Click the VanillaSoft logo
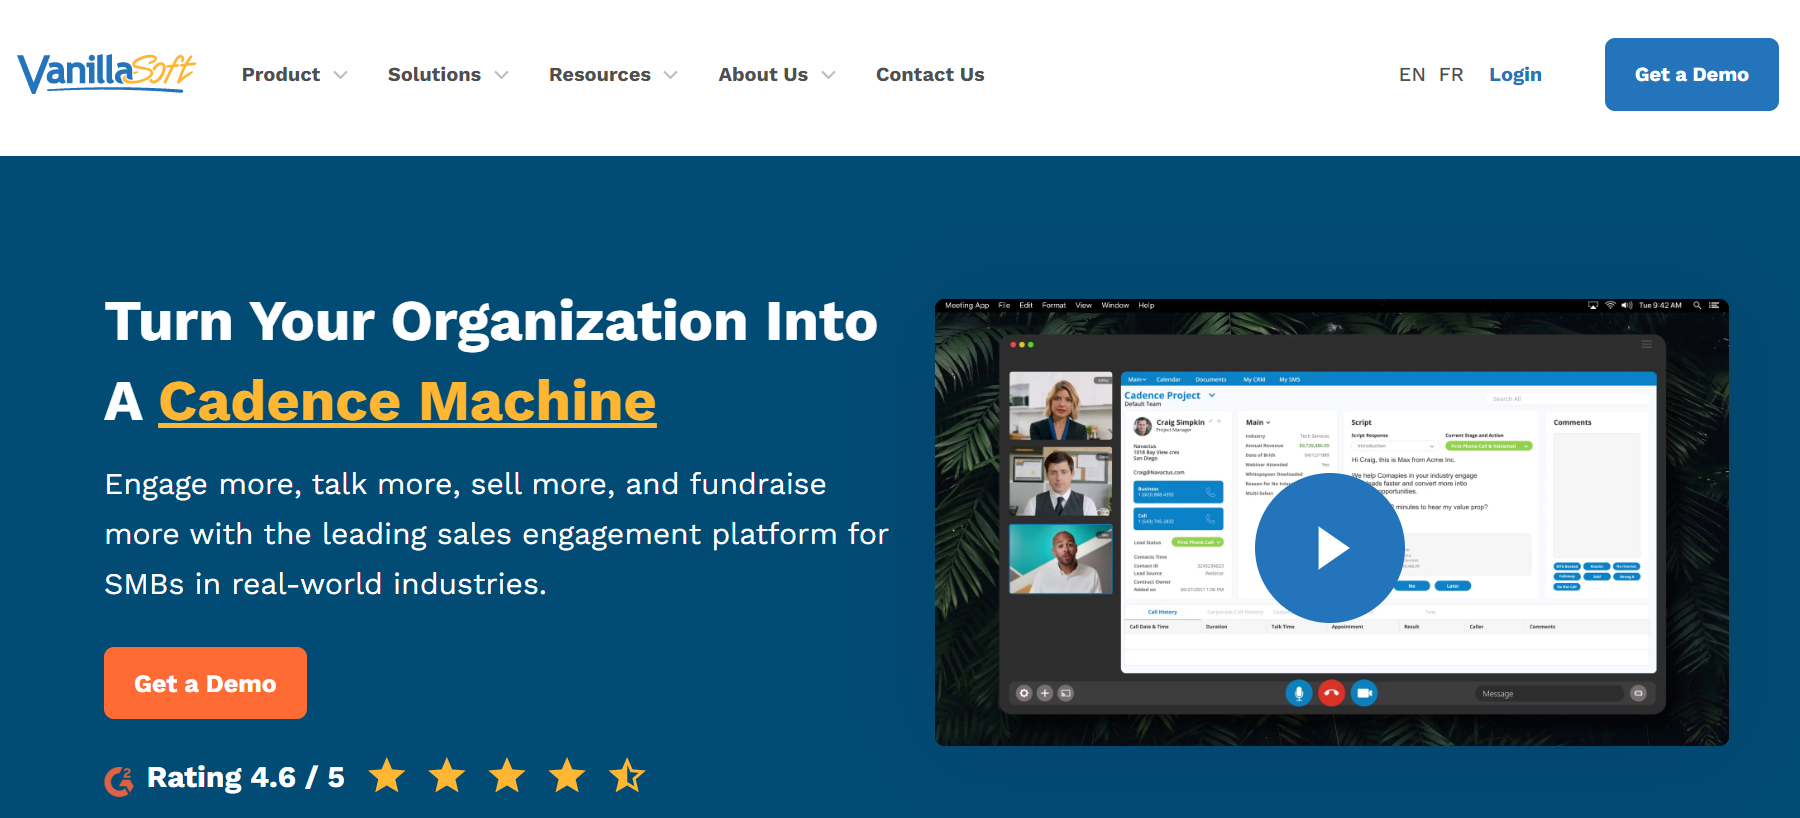 [x=106, y=73]
